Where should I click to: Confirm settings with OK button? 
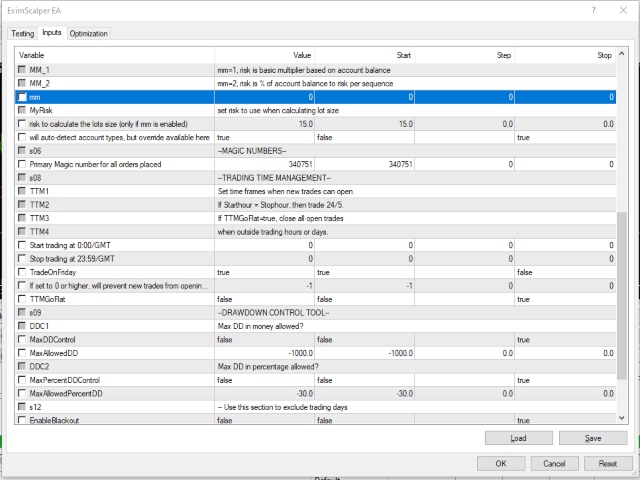[x=501, y=464]
